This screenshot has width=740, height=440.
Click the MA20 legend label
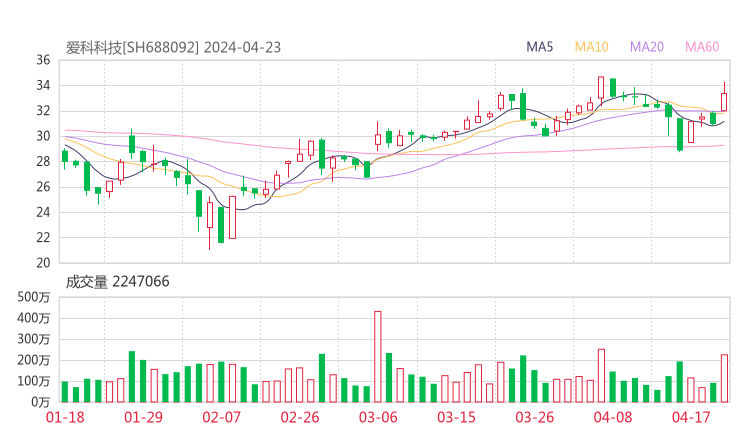click(647, 47)
